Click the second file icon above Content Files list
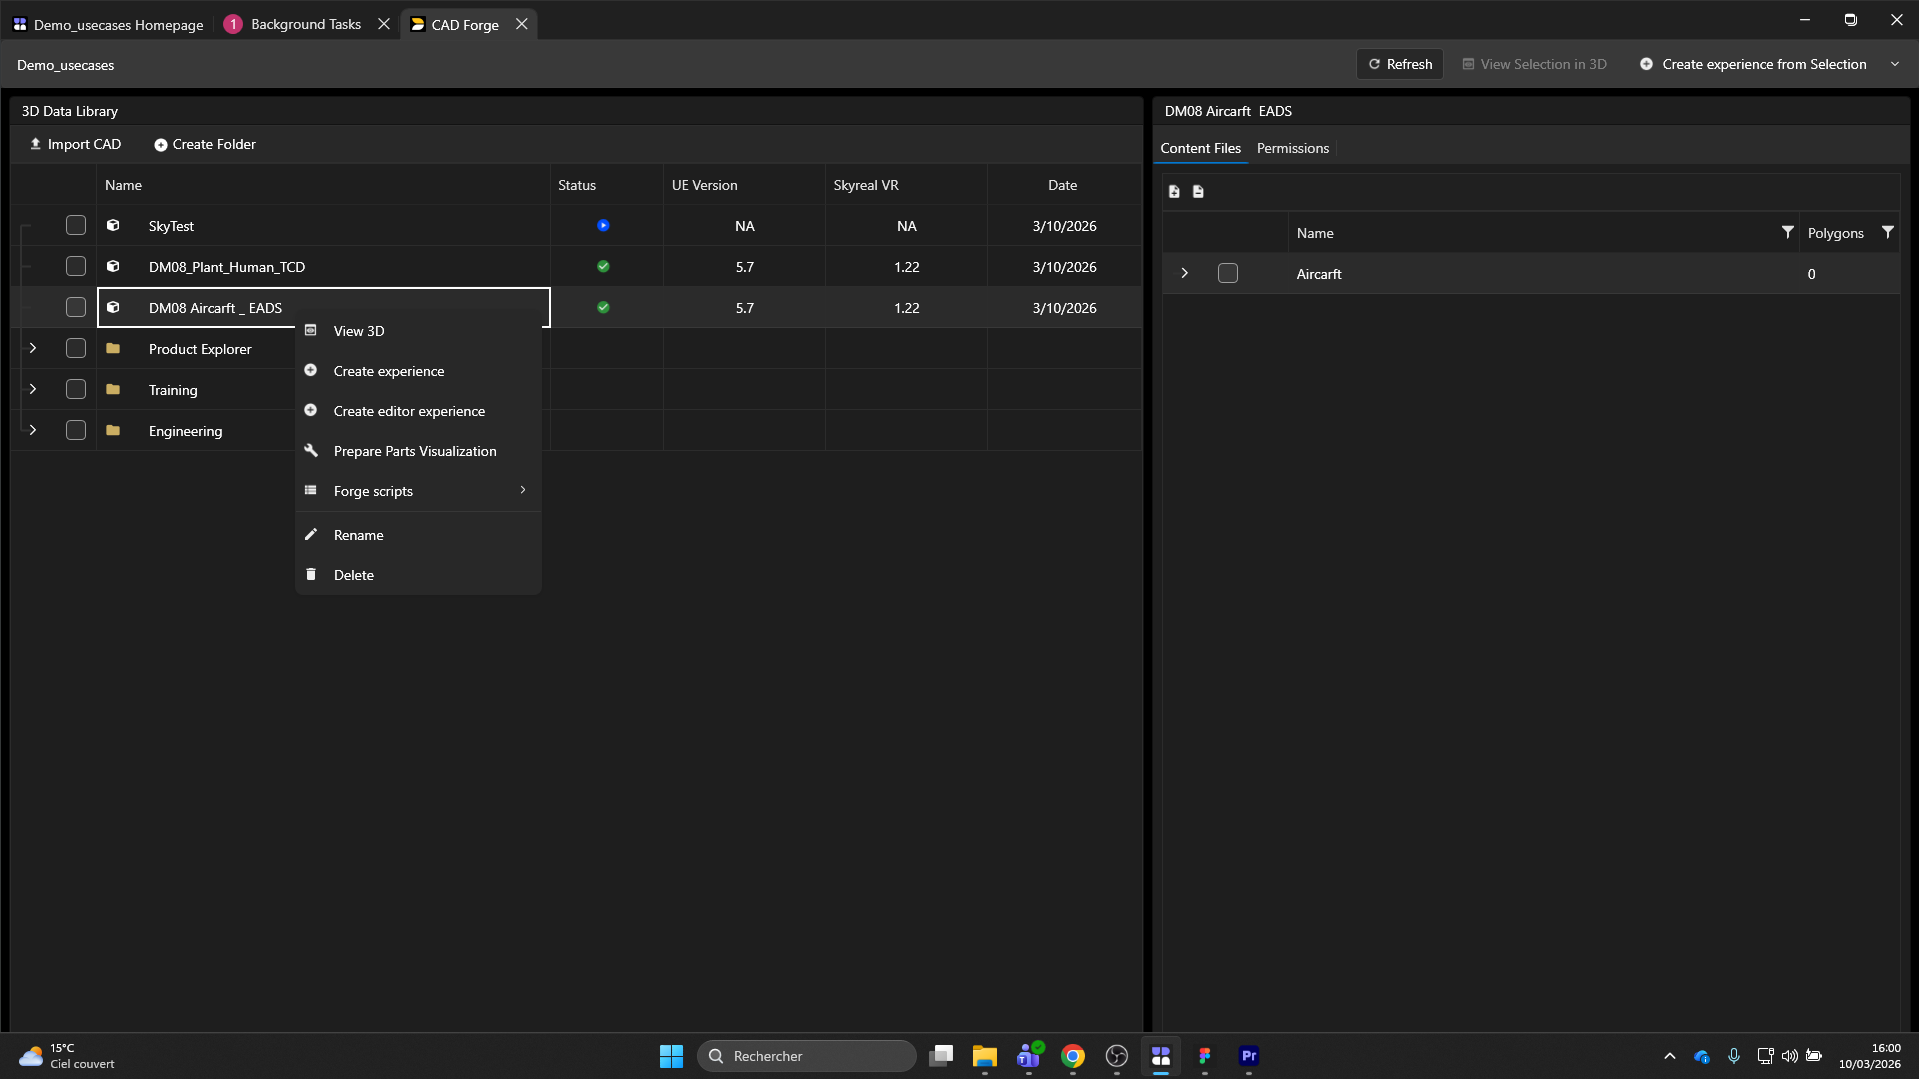Screen dimensions: 1919x1079 coord(1198,192)
